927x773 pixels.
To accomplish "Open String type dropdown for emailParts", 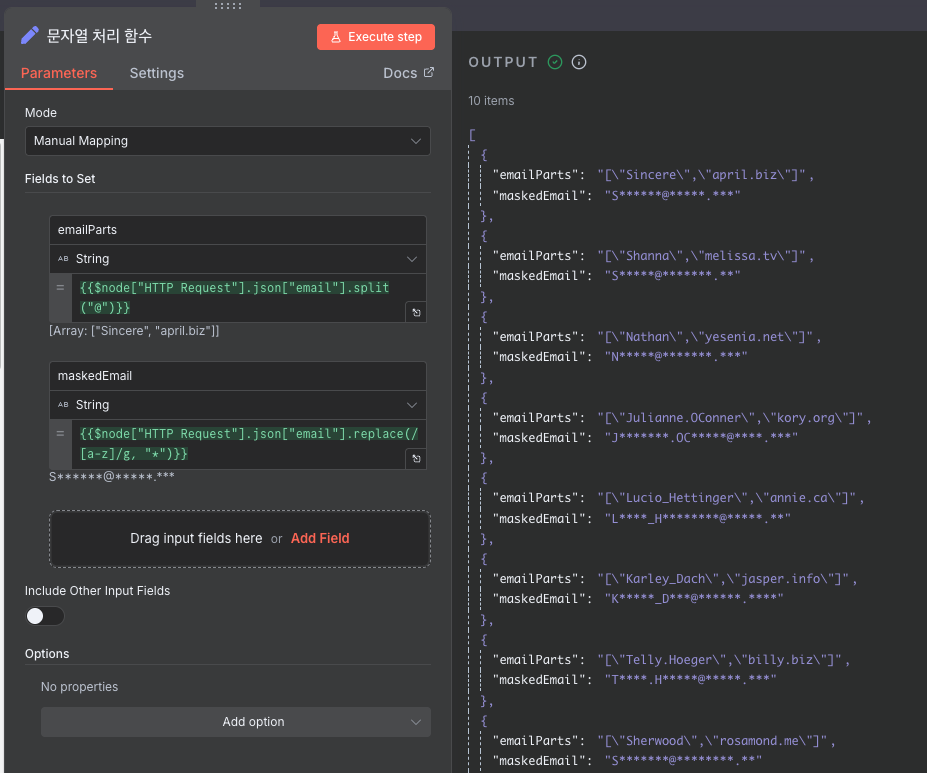I will tap(238, 259).
